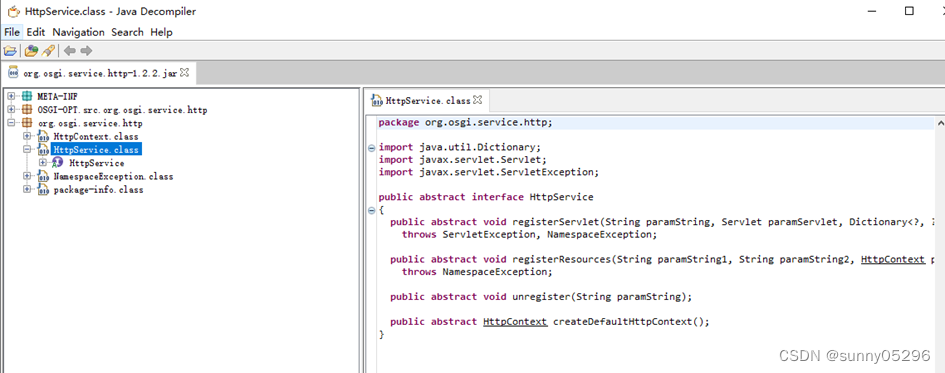This screenshot has width=945, height=373.
Task: Close the org.osgi.service.http-1.2.2.jar tab
Action: click(x=184, y=72)
